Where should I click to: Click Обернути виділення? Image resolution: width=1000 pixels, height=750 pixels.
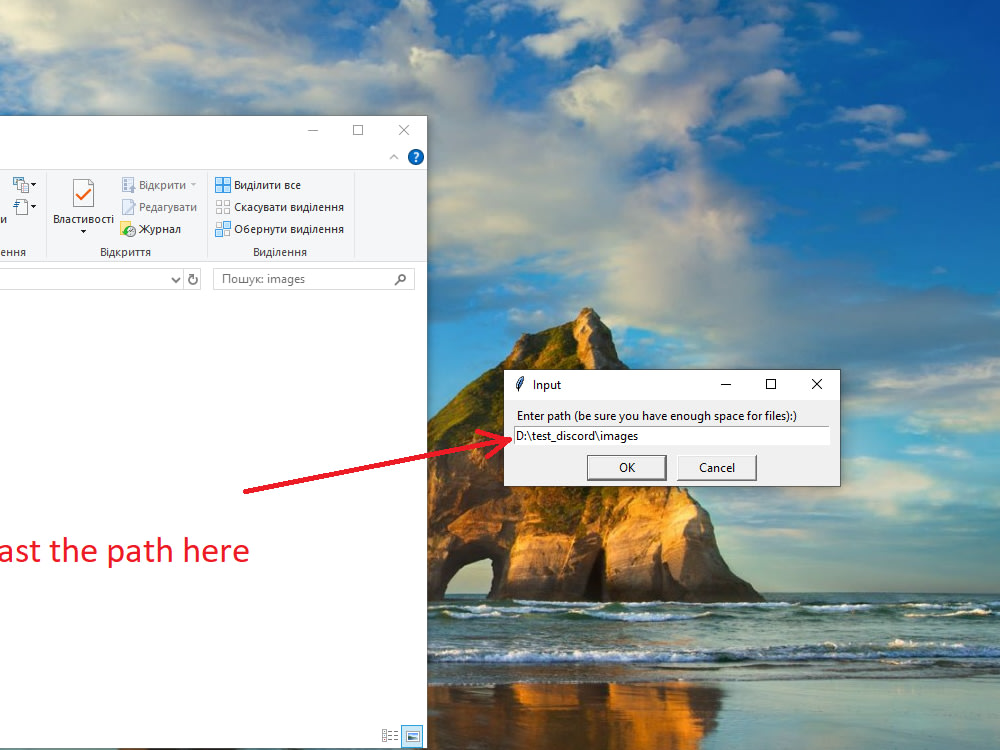(279, 229)
